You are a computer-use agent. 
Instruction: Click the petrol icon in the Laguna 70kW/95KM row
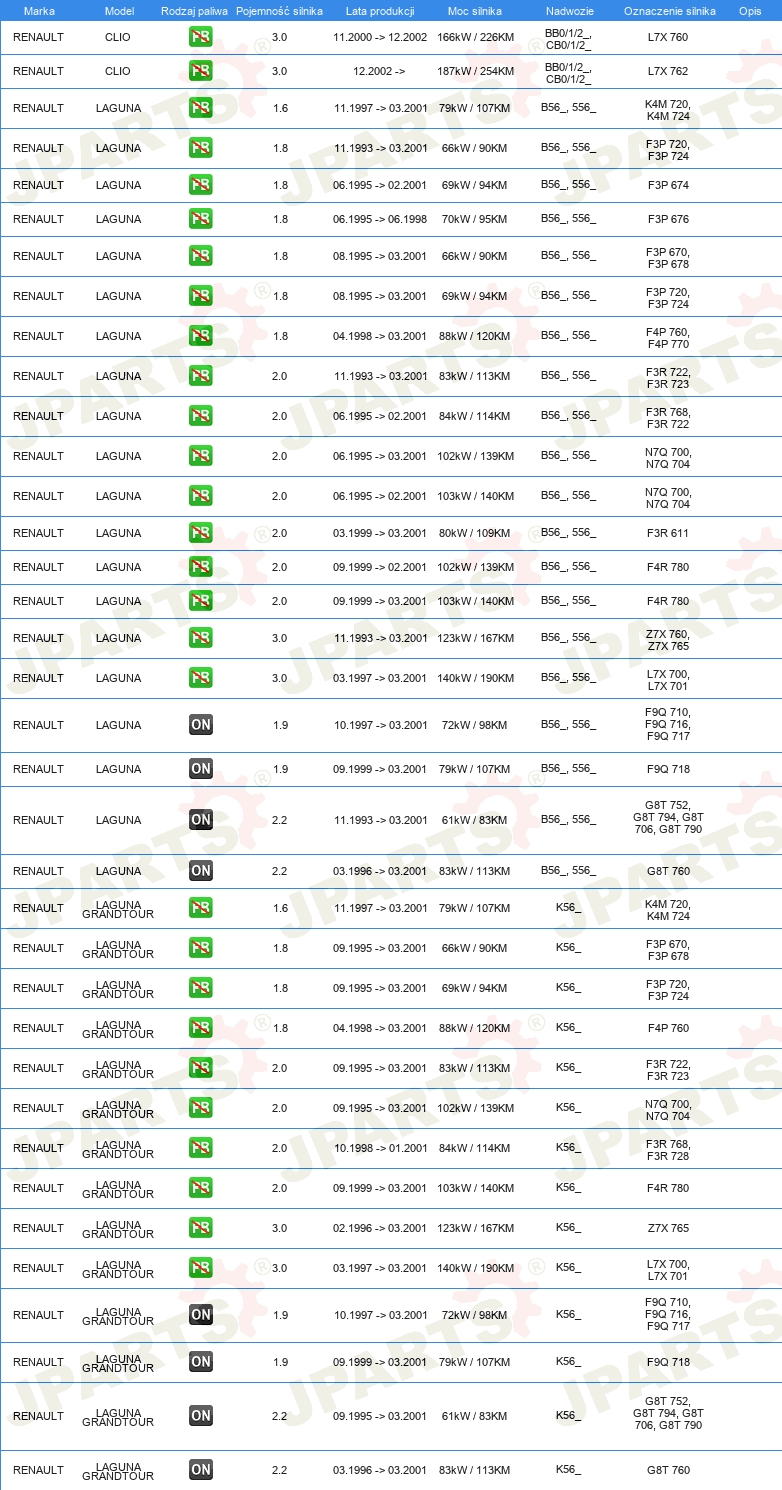tap(200, 219)
